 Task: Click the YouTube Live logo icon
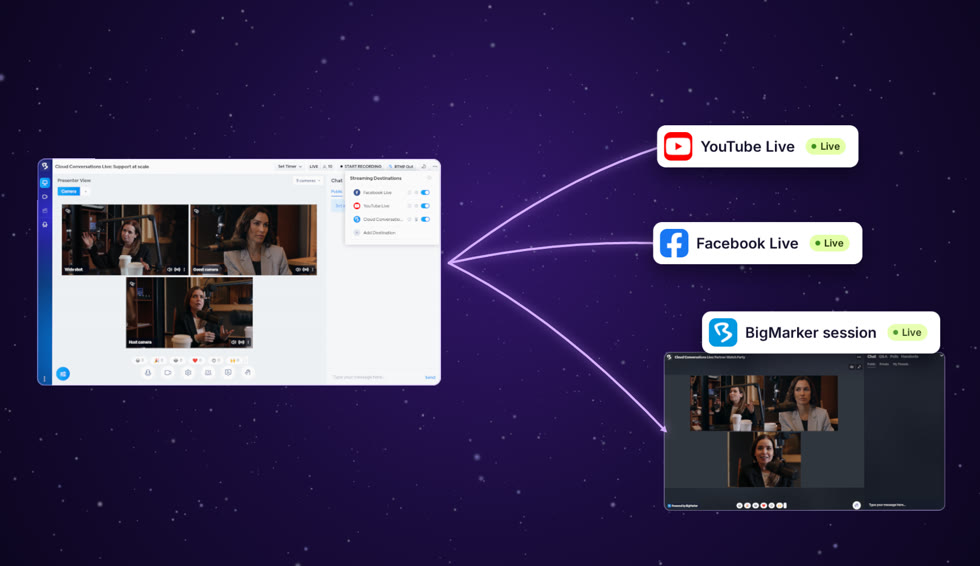678,146
